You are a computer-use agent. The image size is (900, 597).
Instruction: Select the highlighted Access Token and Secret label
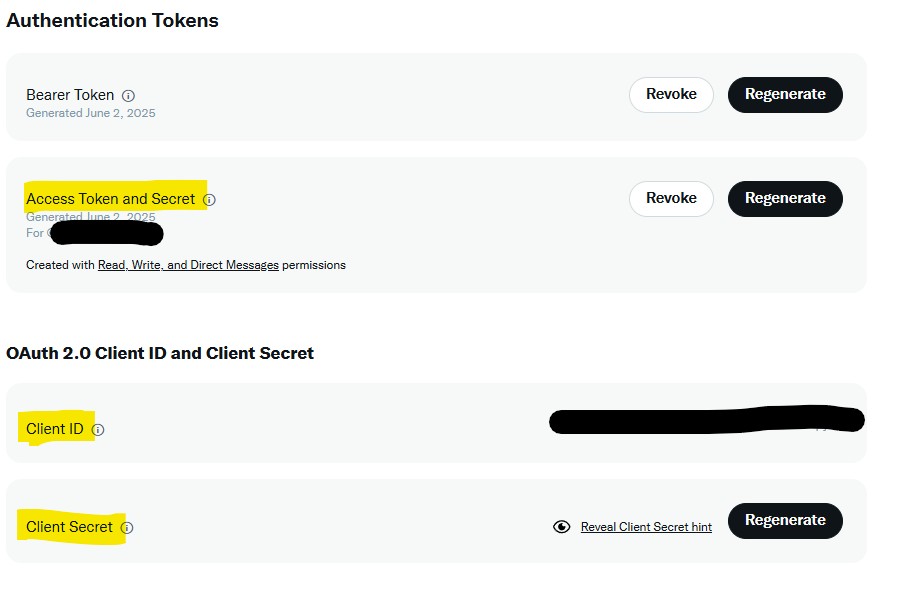(111, 199)
